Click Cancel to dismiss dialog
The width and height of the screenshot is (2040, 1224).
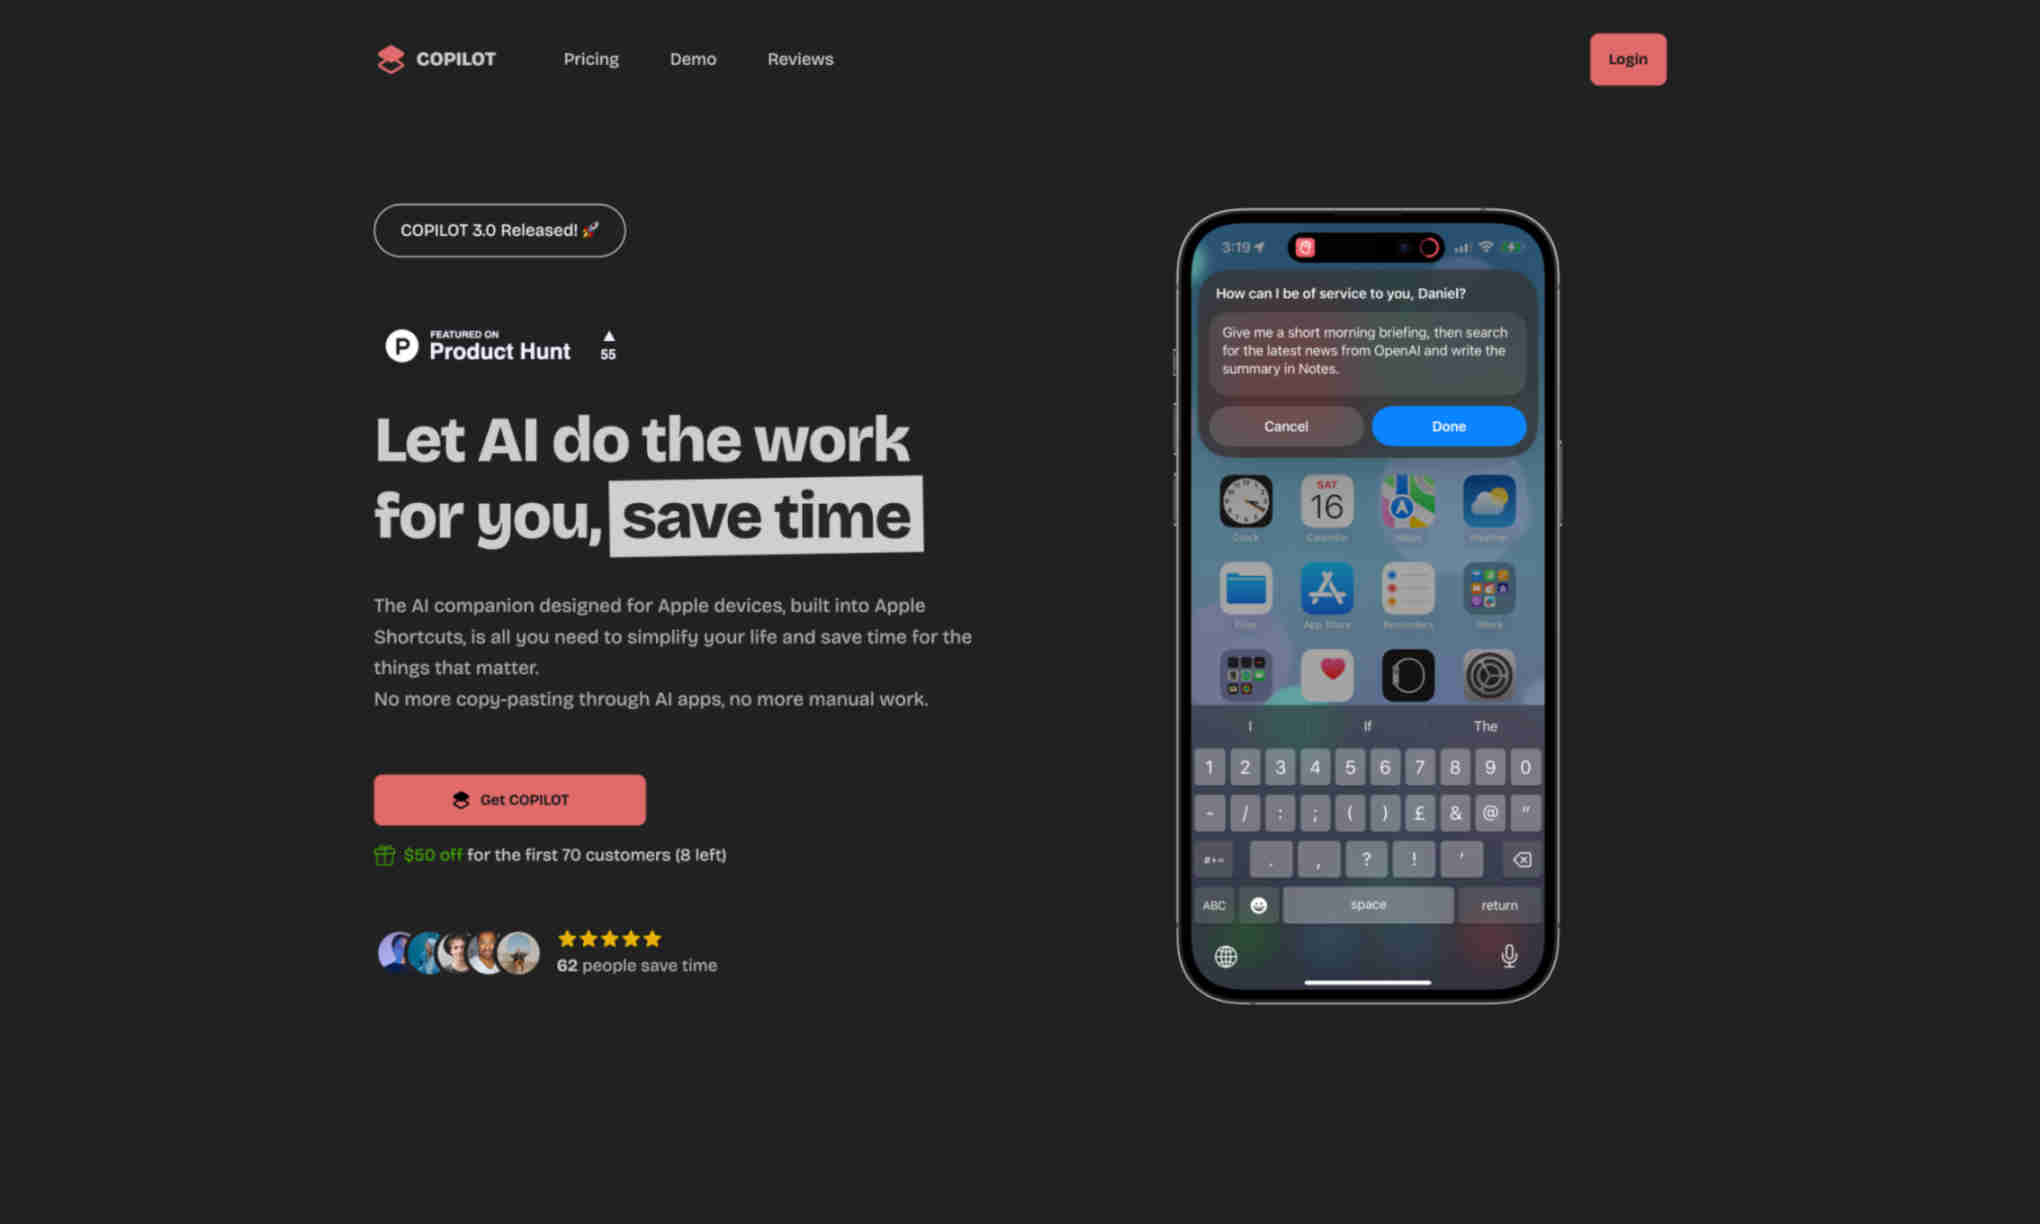pos(1284,425)
